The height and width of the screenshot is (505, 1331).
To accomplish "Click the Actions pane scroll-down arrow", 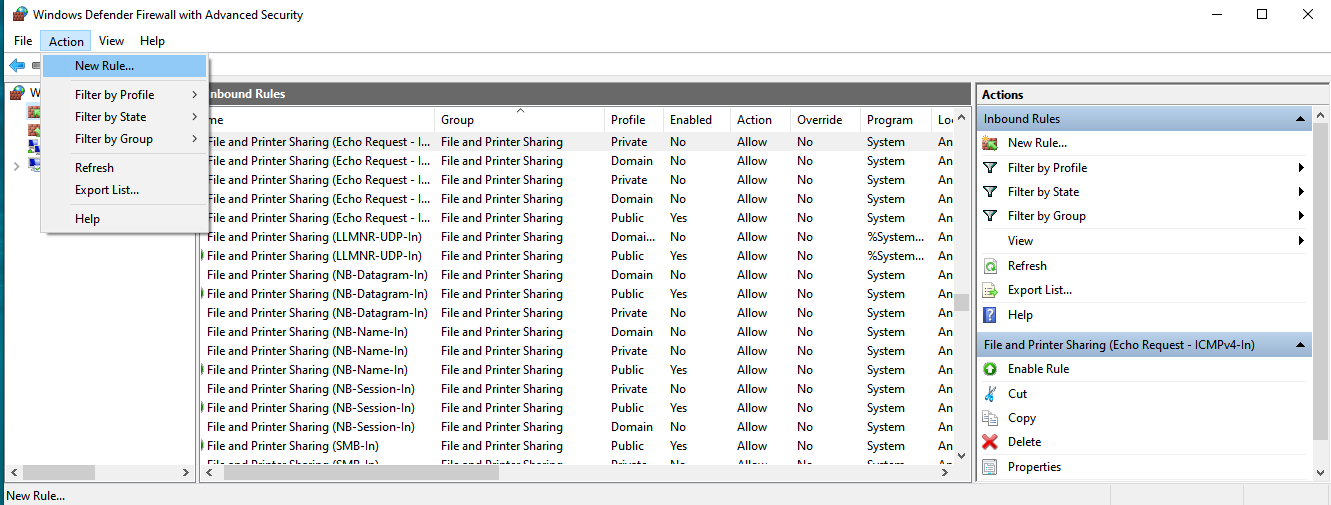I will click(x=1320, y=473).
